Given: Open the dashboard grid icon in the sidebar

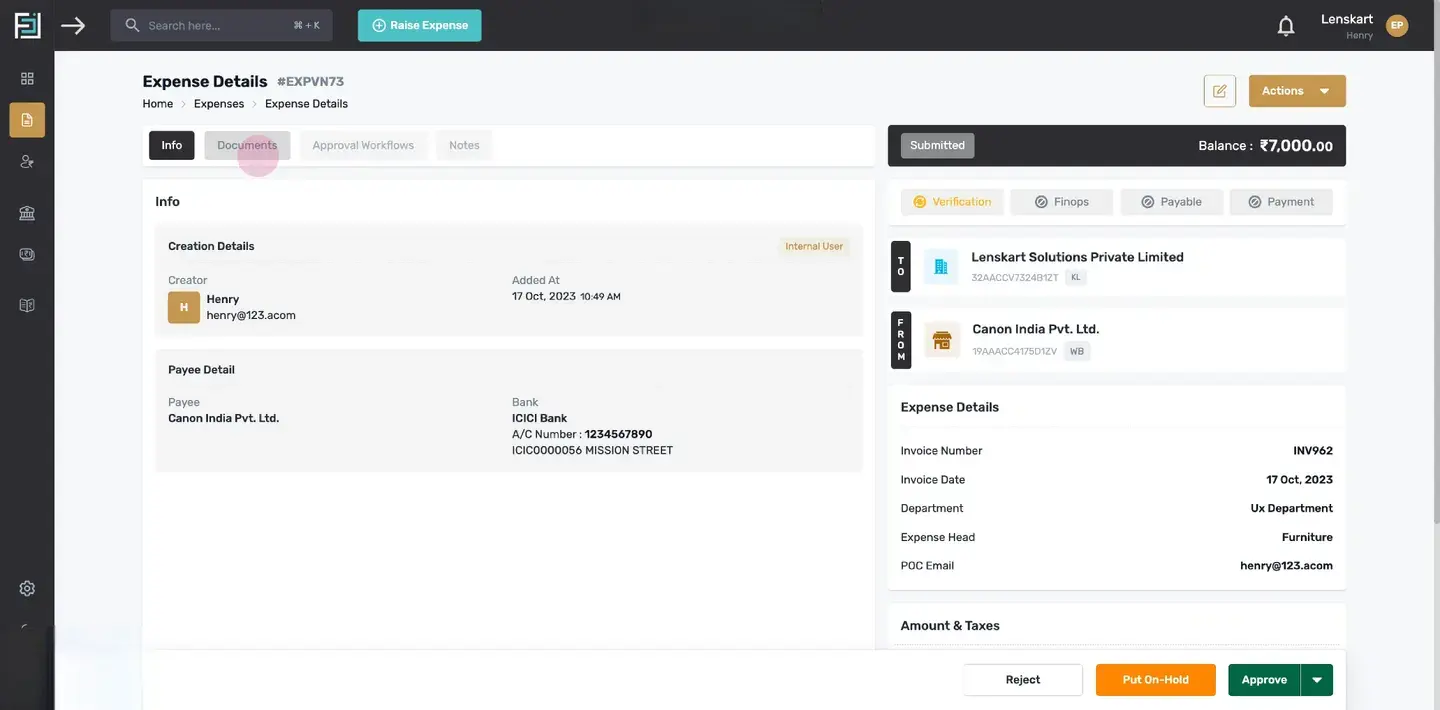Looking at the screenshot, I should click(27, 78).
